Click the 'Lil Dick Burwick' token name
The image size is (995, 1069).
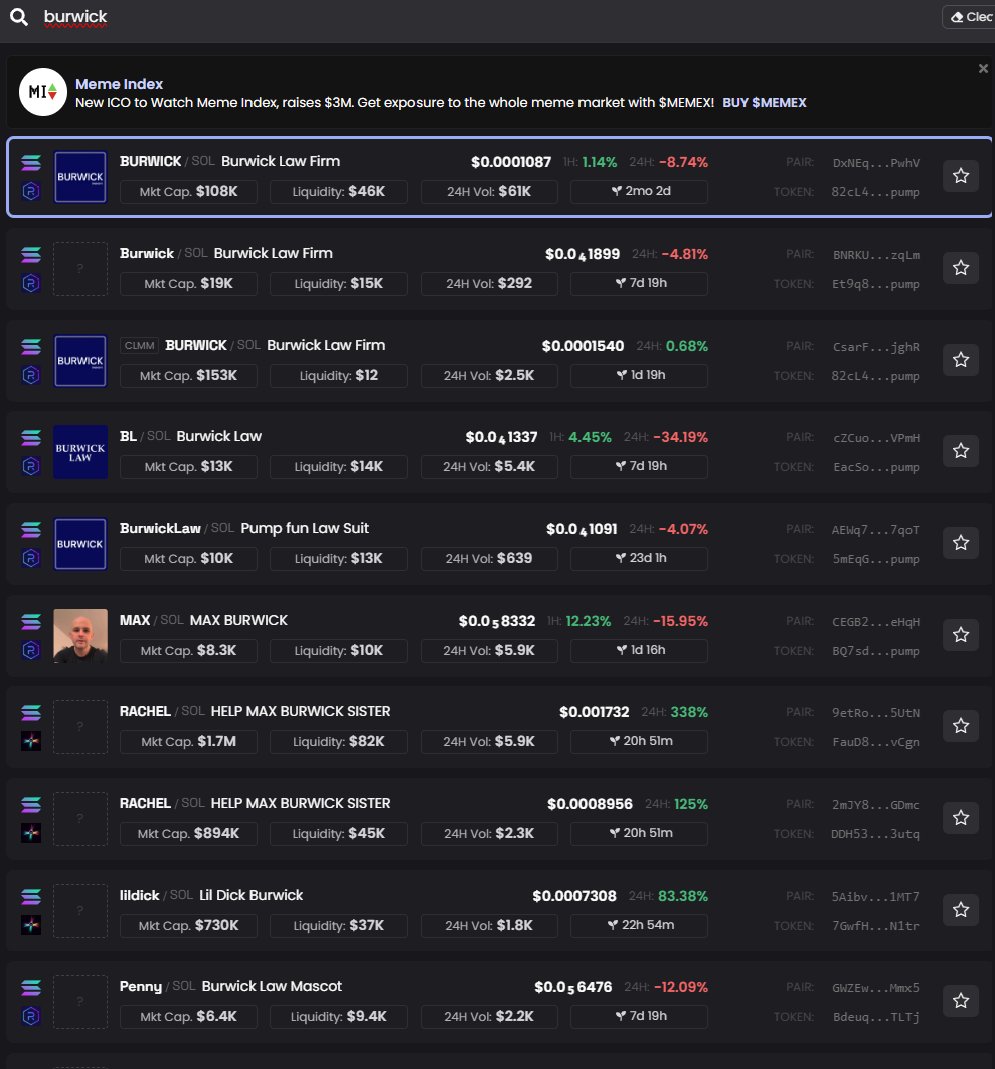click(x=251, y=895)
